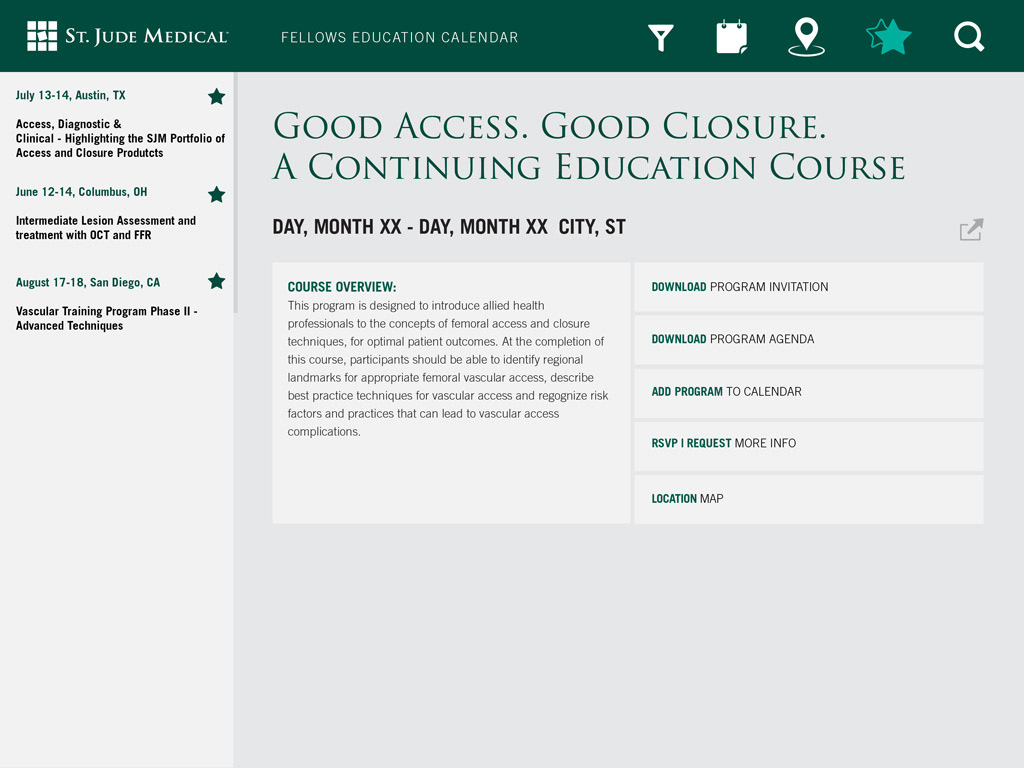Add Program to Calendar
The width and height of the screenshot is (1024, 768).
pos(808,392)
